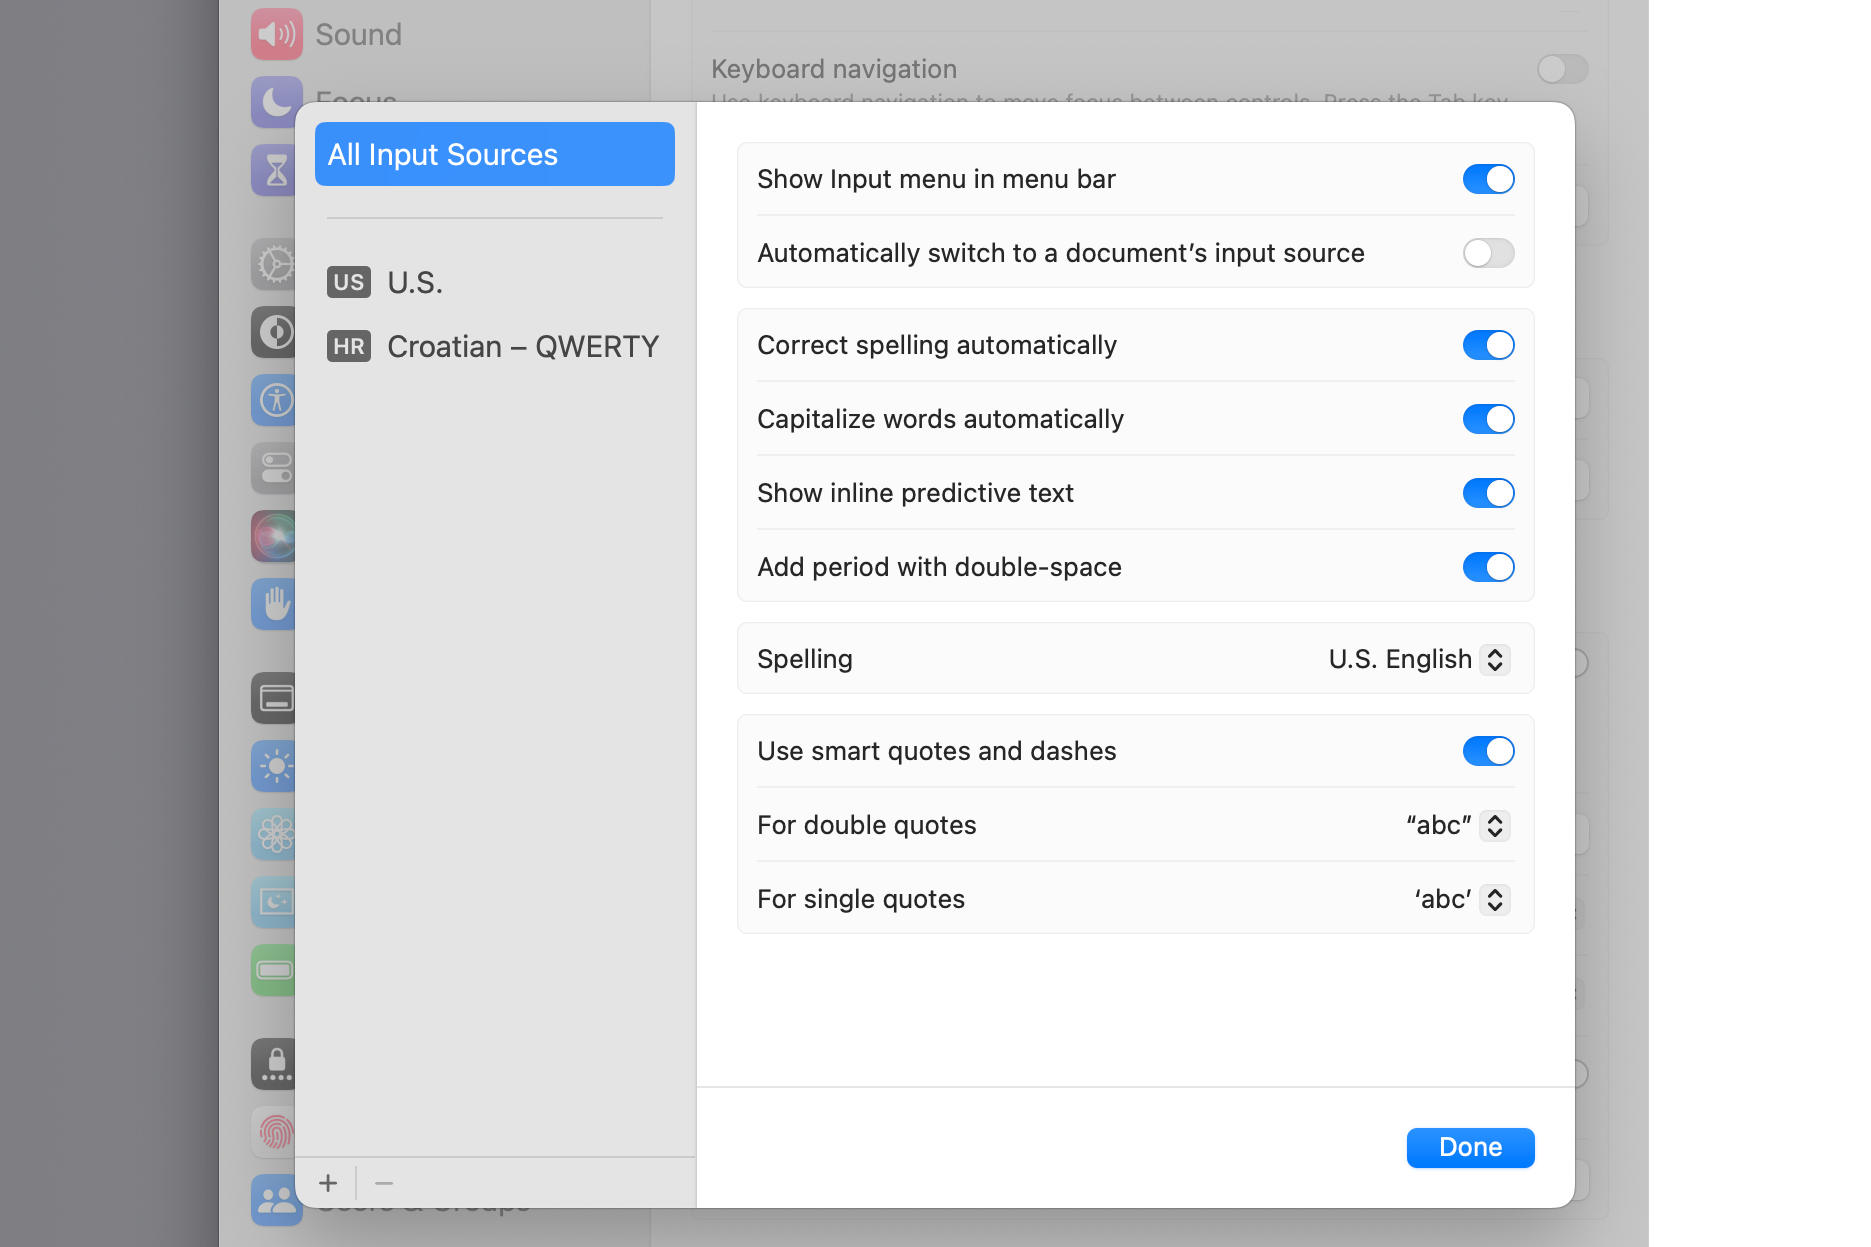Open the Appearance half-circle icon in the sidebar

click(272, 332)
